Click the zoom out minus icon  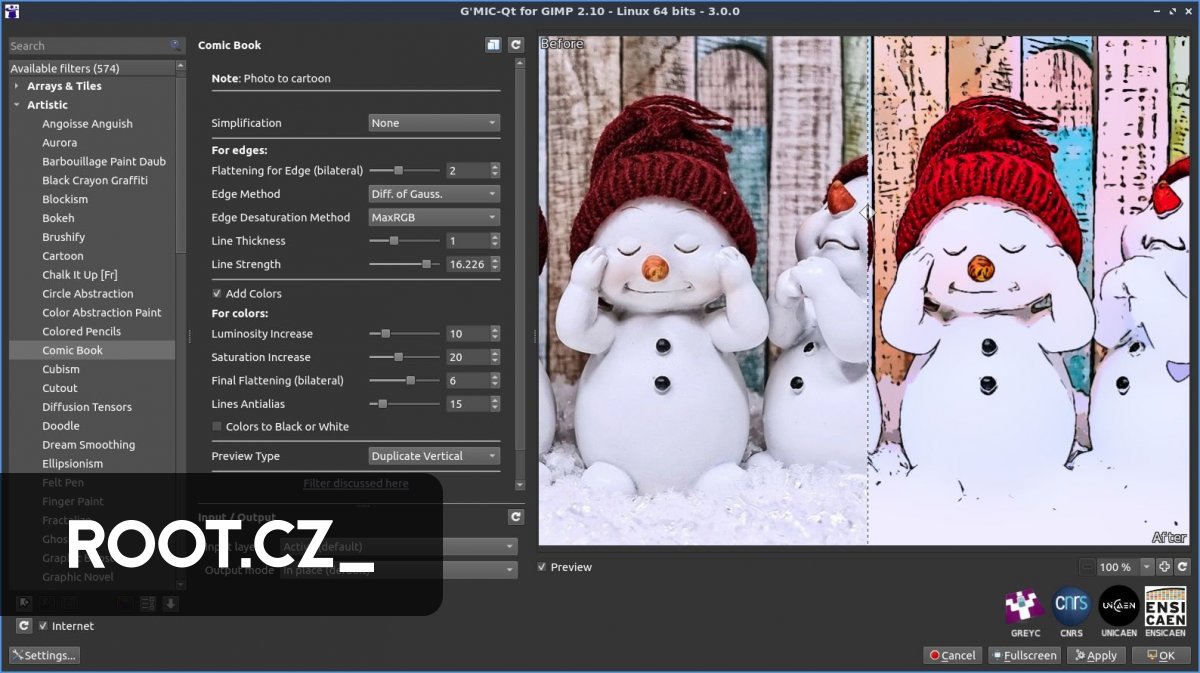1087,567
